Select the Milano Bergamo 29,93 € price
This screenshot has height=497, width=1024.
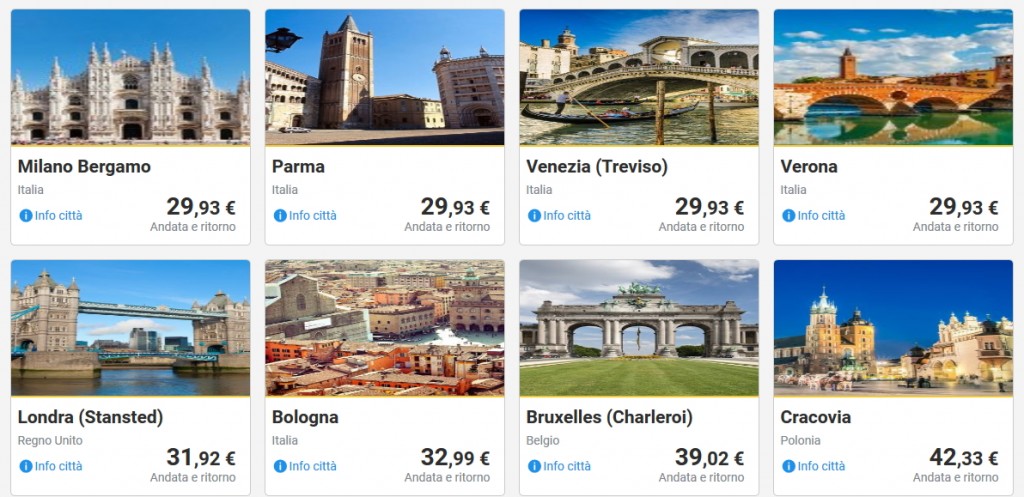pyautogui.click(x=200, y=208)
